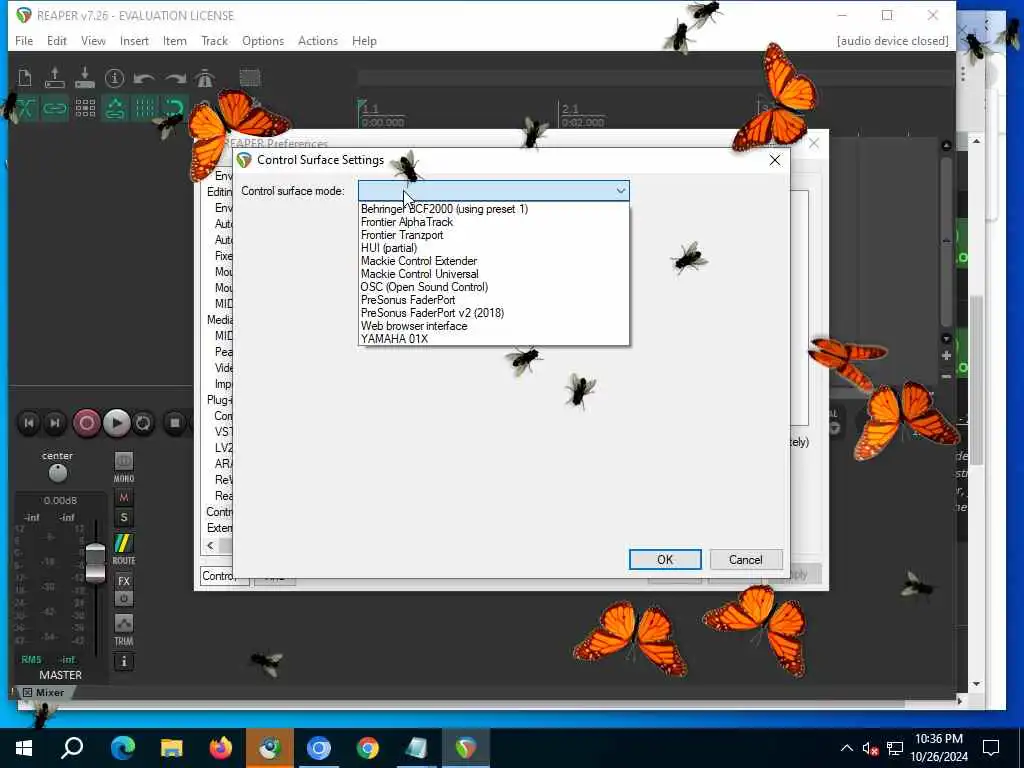Click the [audio device closed] status text
1024x768 pixels.
click(x=892, y=40)
